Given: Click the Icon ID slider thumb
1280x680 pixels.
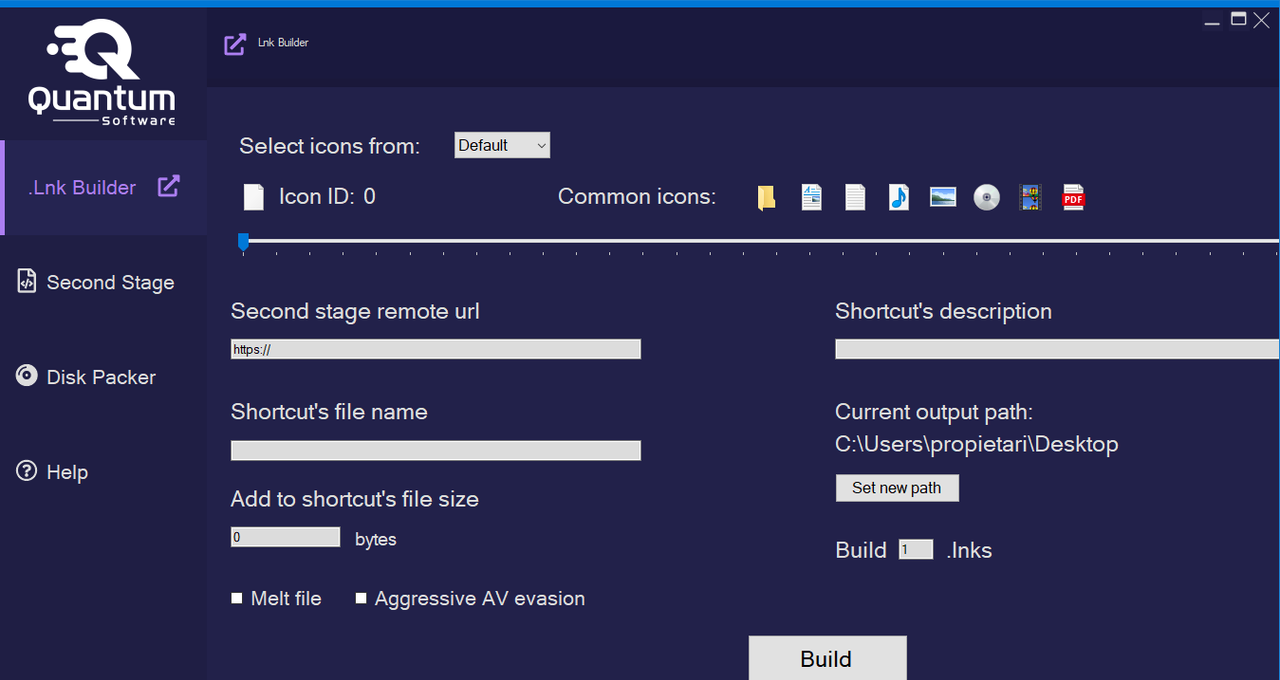Looking at the screenshot, I should point(243,241).
